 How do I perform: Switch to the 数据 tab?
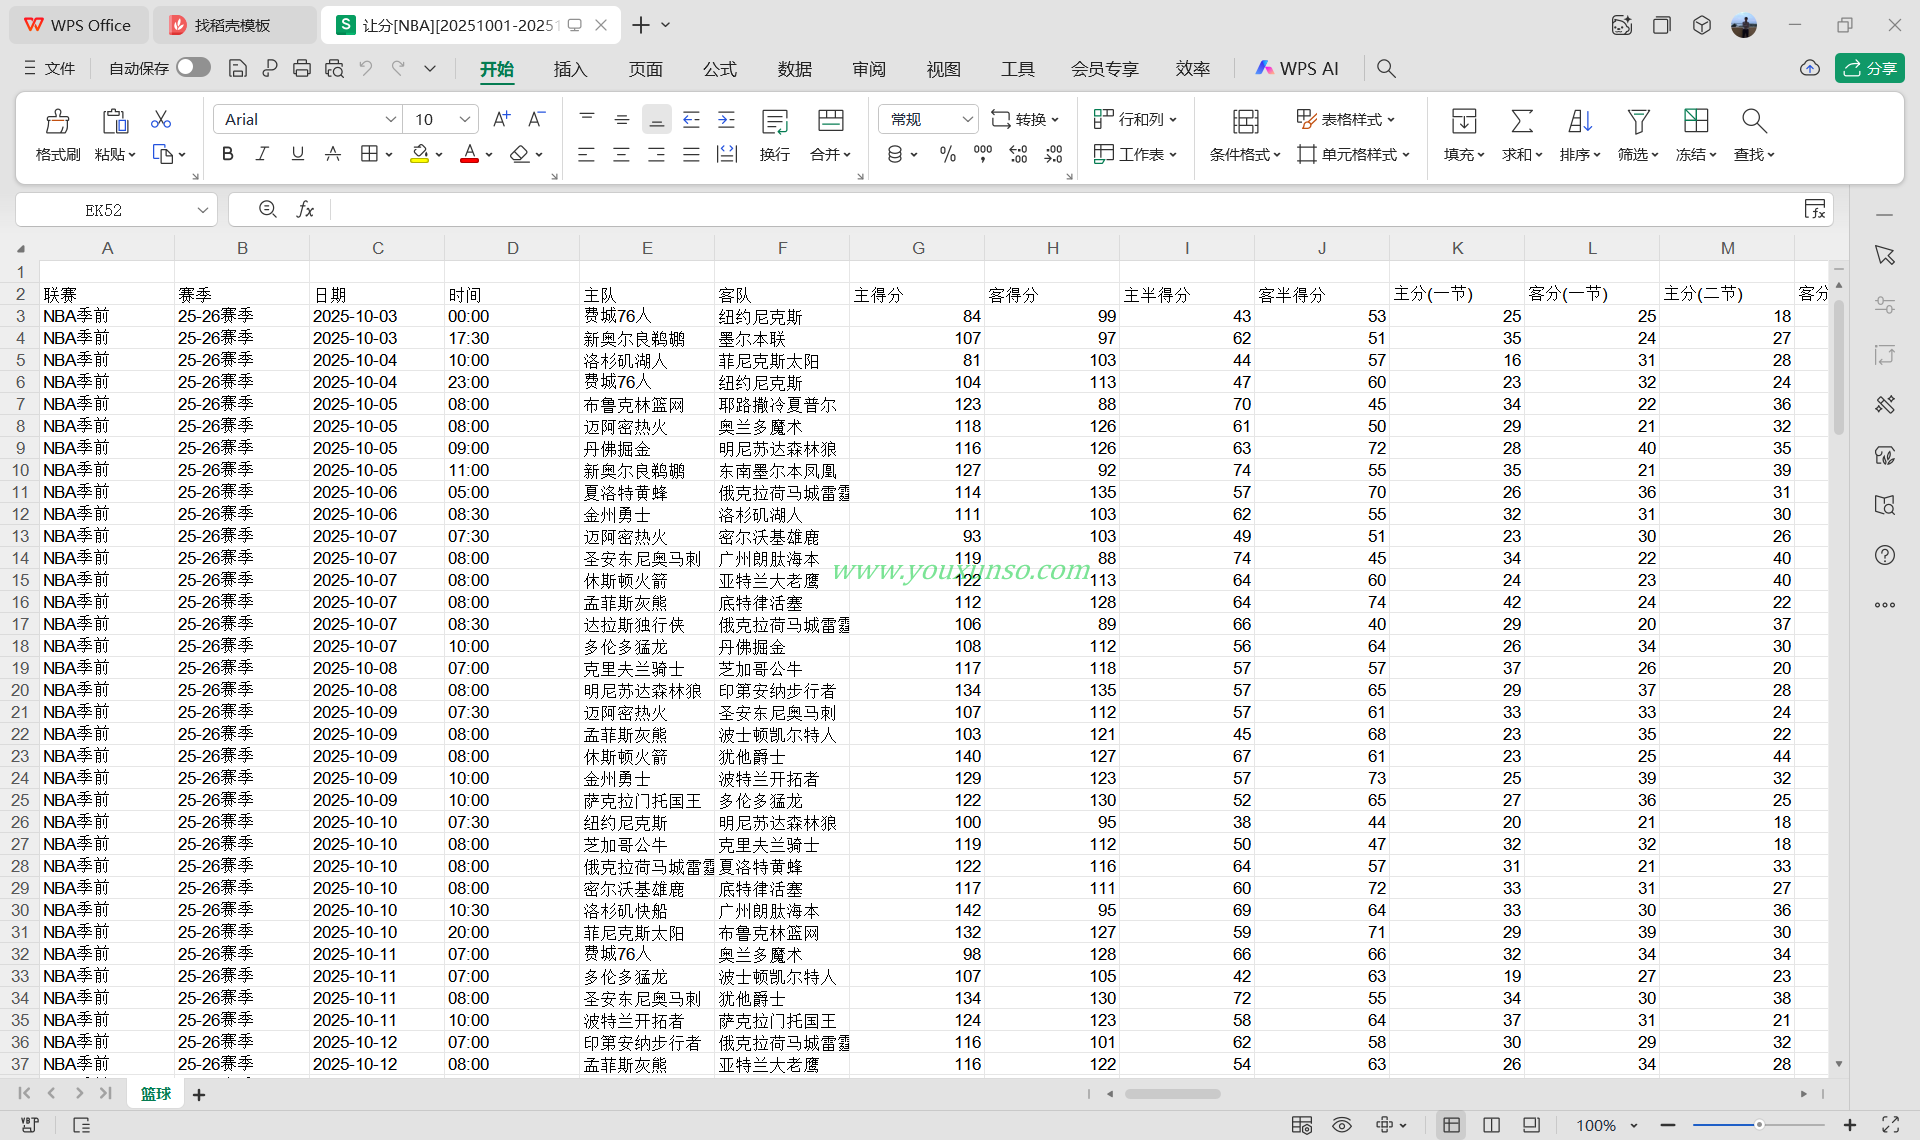point(794,68)
